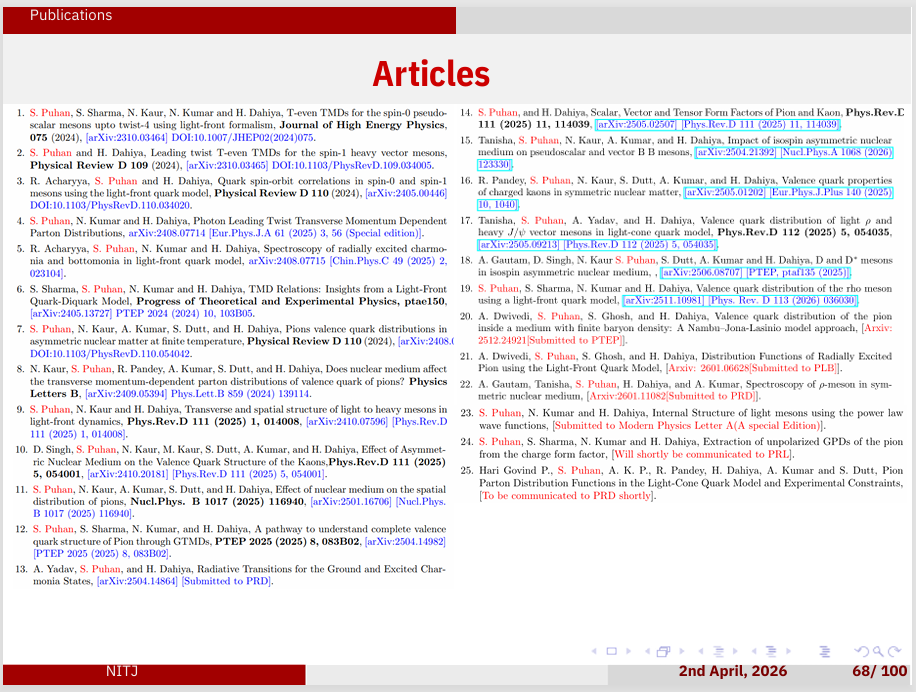Click the go forward curved arrow icon
The image size is (916, 692).
pyautogui.click(x=894, y=651)
